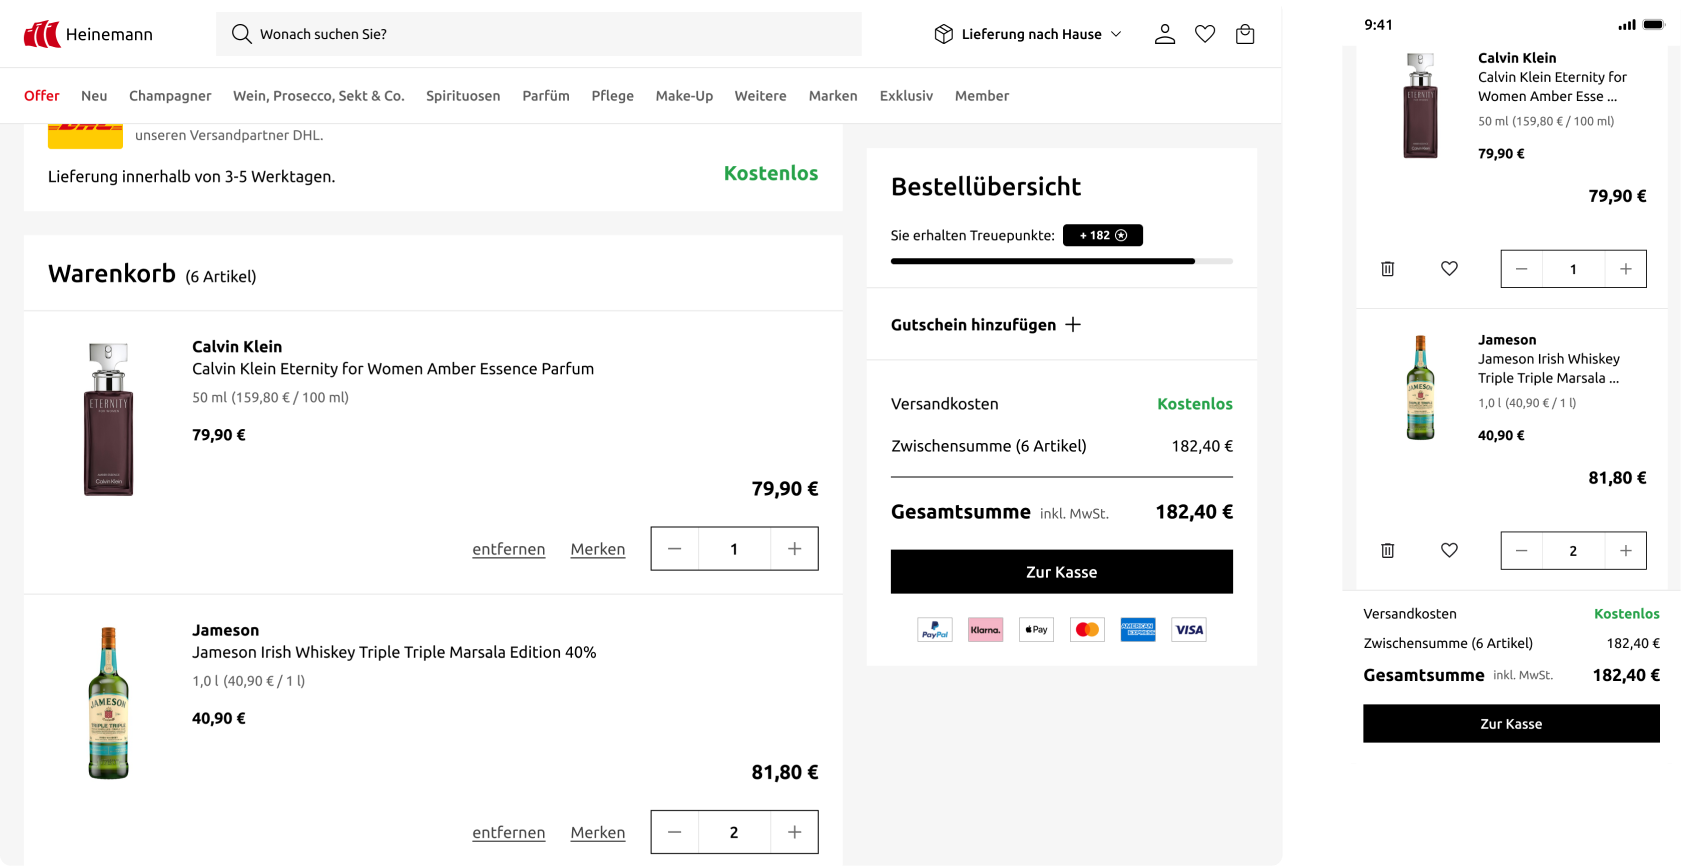Image resolution: width=1681 pixels, height=866 pixels.
Task: Open the Member menu item
Action: click(982, 96)
